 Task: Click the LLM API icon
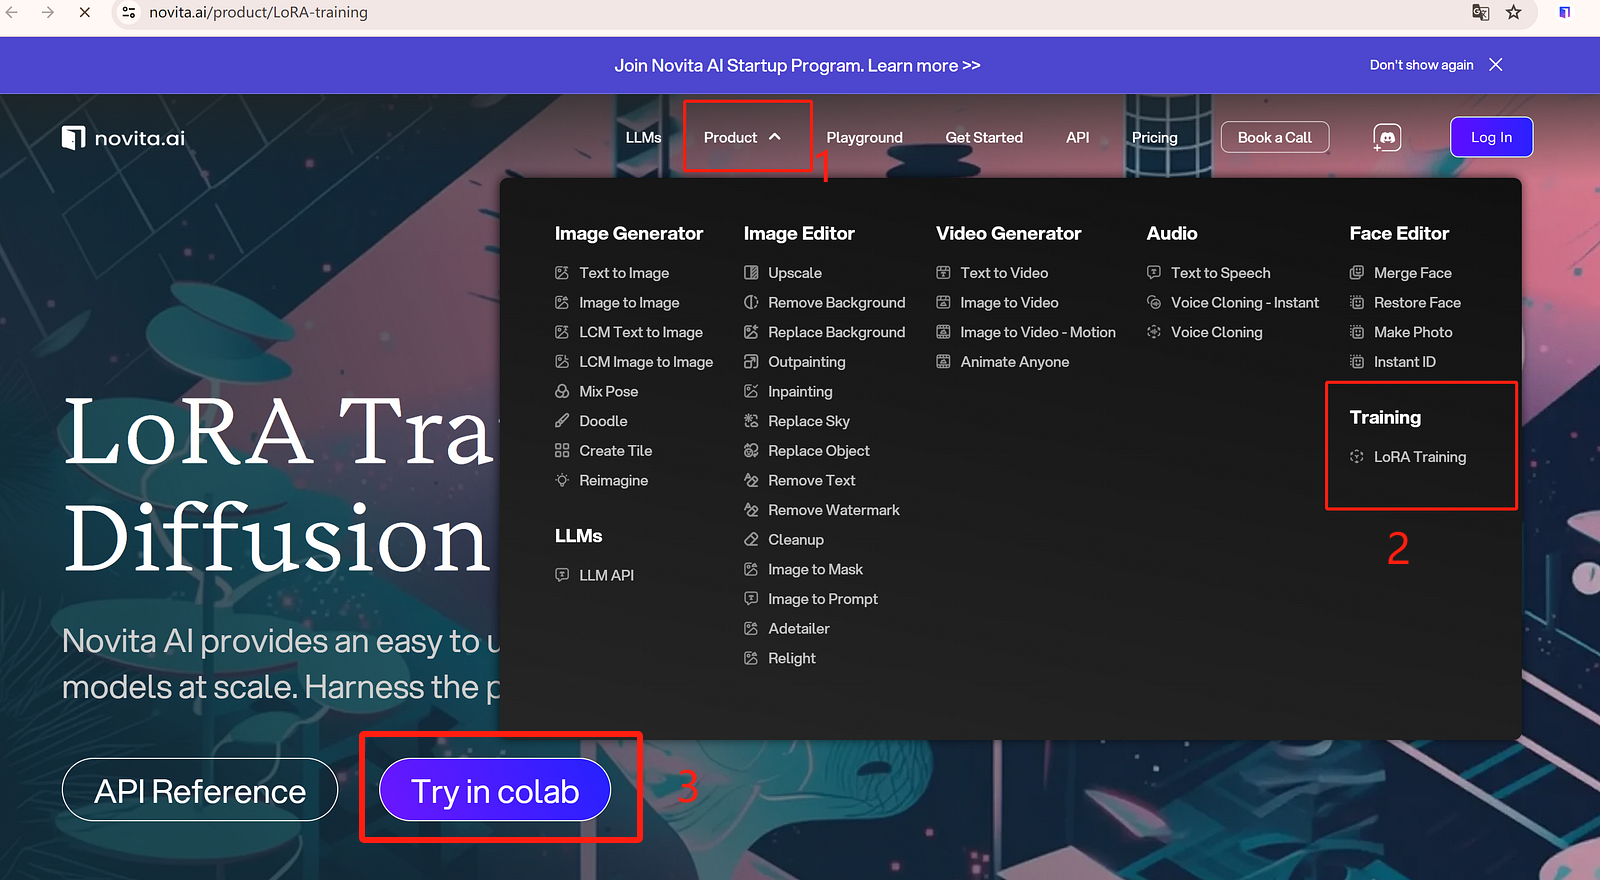point(562,575)
